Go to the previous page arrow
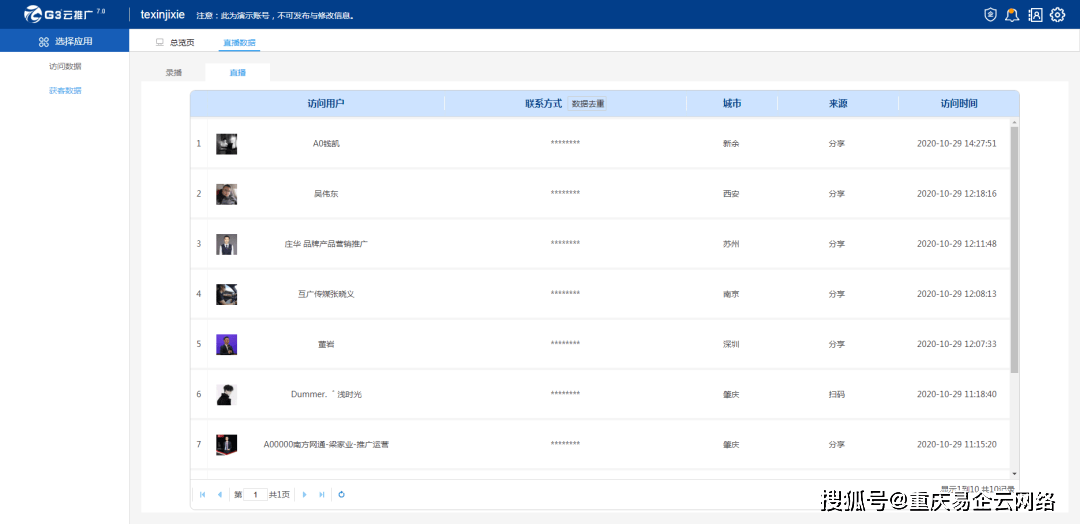Screen dimensions: 1080x524 pos(220,494)
